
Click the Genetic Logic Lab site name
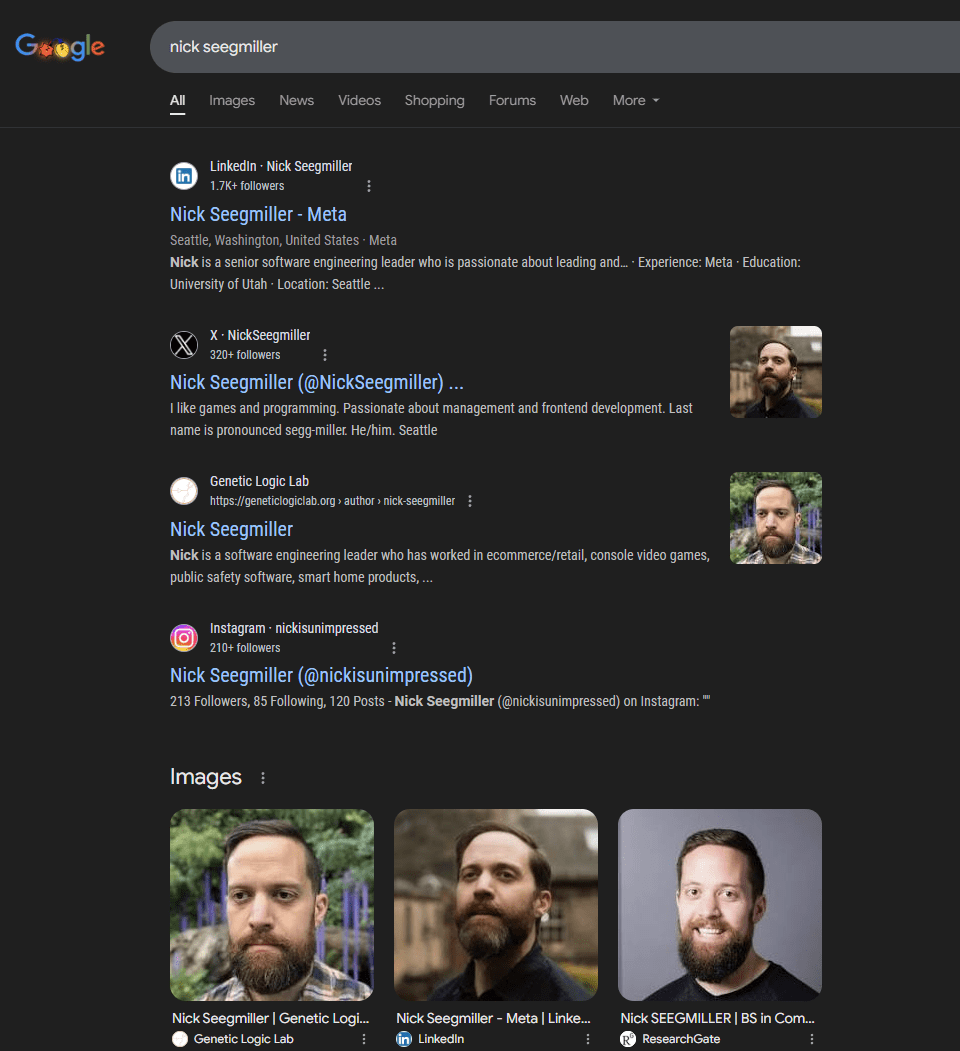click(259, 481)
